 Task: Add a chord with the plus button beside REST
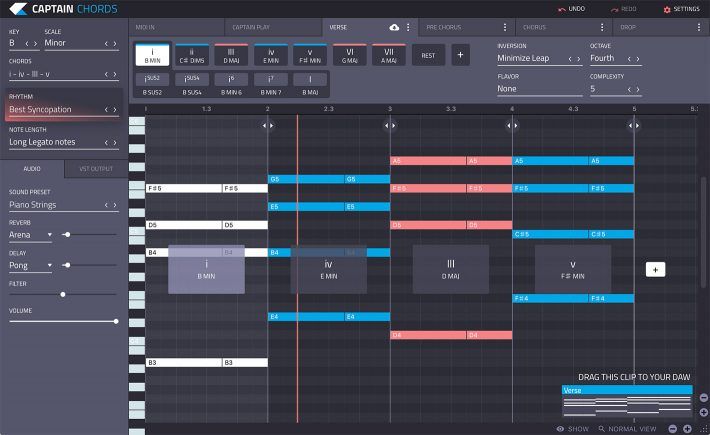(461, 55)
